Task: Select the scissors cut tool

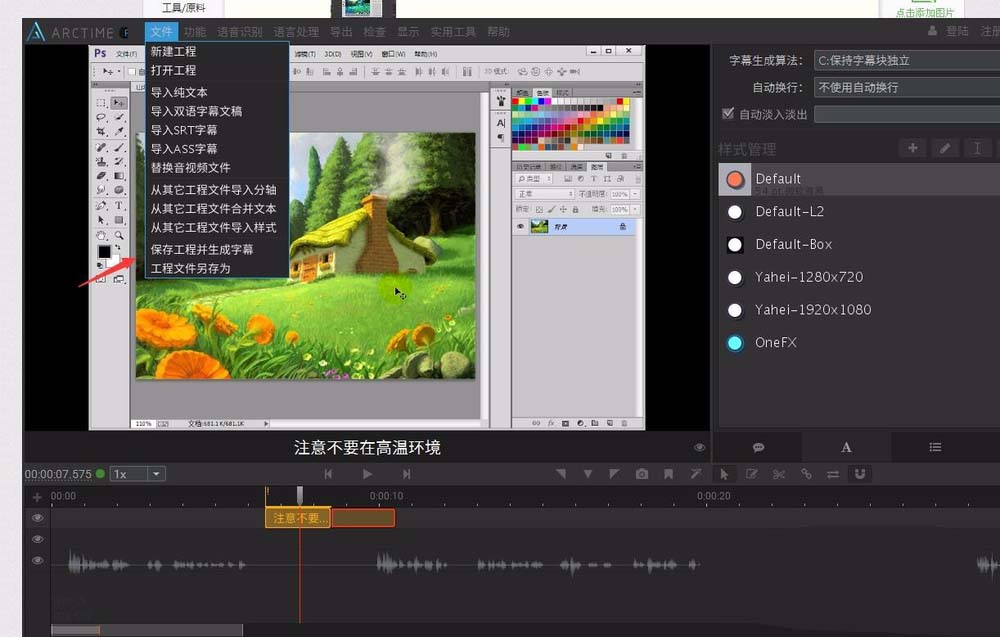Action: click(x=779, y=474)
